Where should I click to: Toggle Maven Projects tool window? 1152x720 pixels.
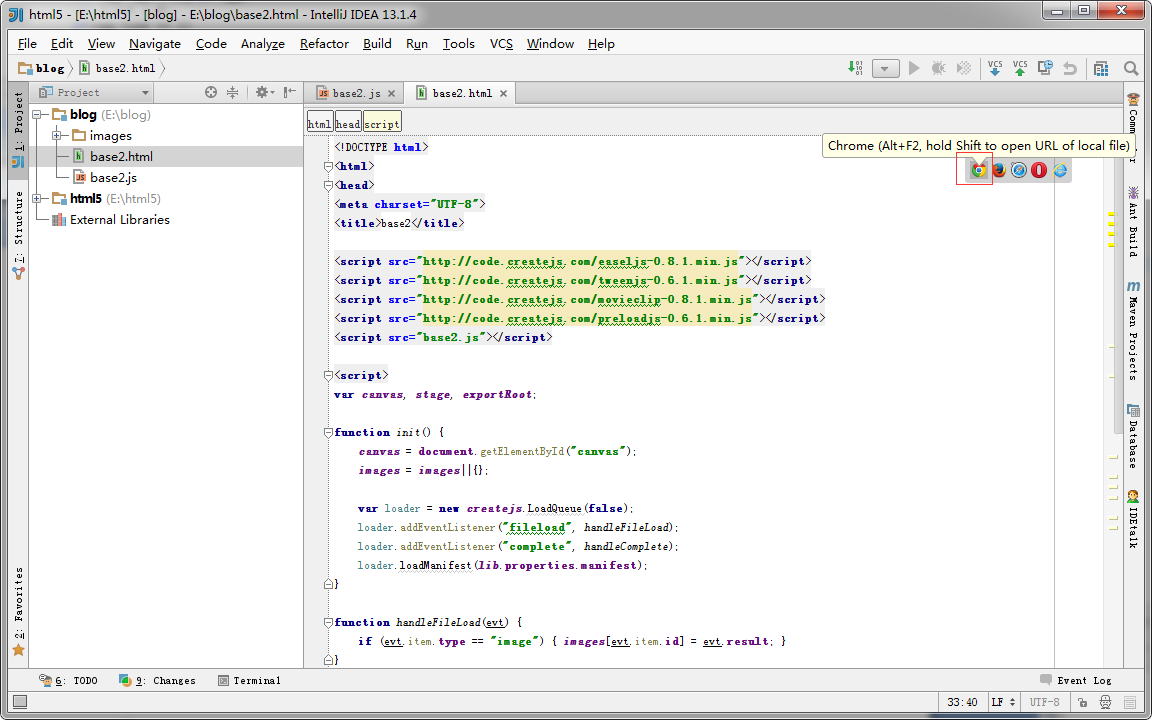pos(1133,332)
